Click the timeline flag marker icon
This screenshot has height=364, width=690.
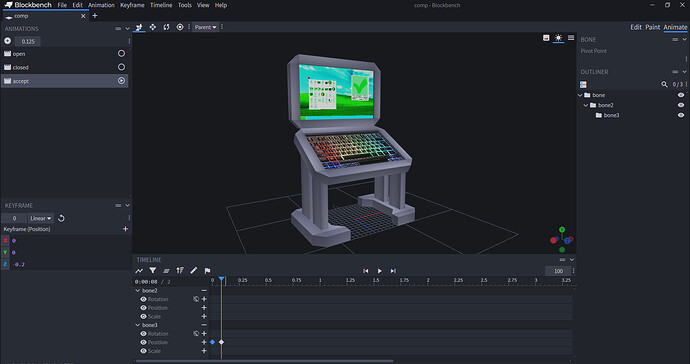[207, 271]
